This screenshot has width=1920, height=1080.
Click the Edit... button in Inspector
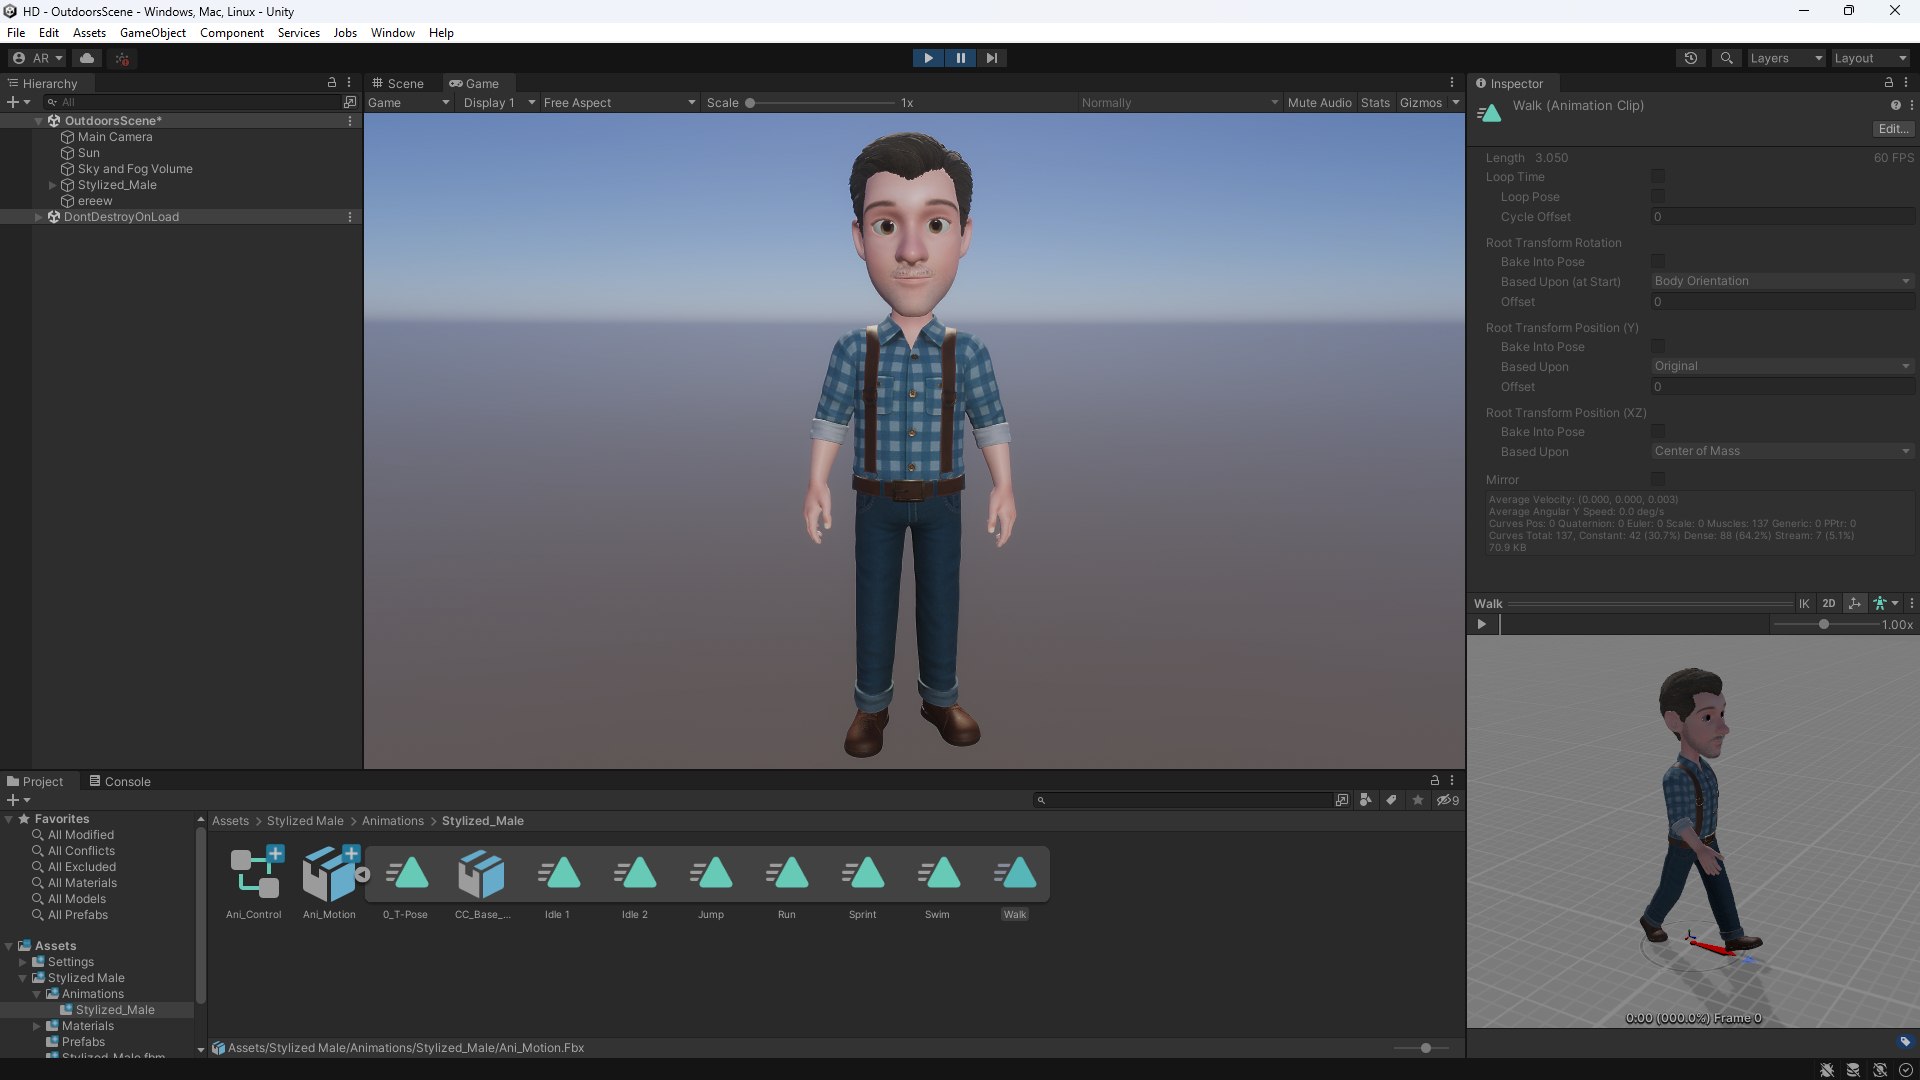1893,129
